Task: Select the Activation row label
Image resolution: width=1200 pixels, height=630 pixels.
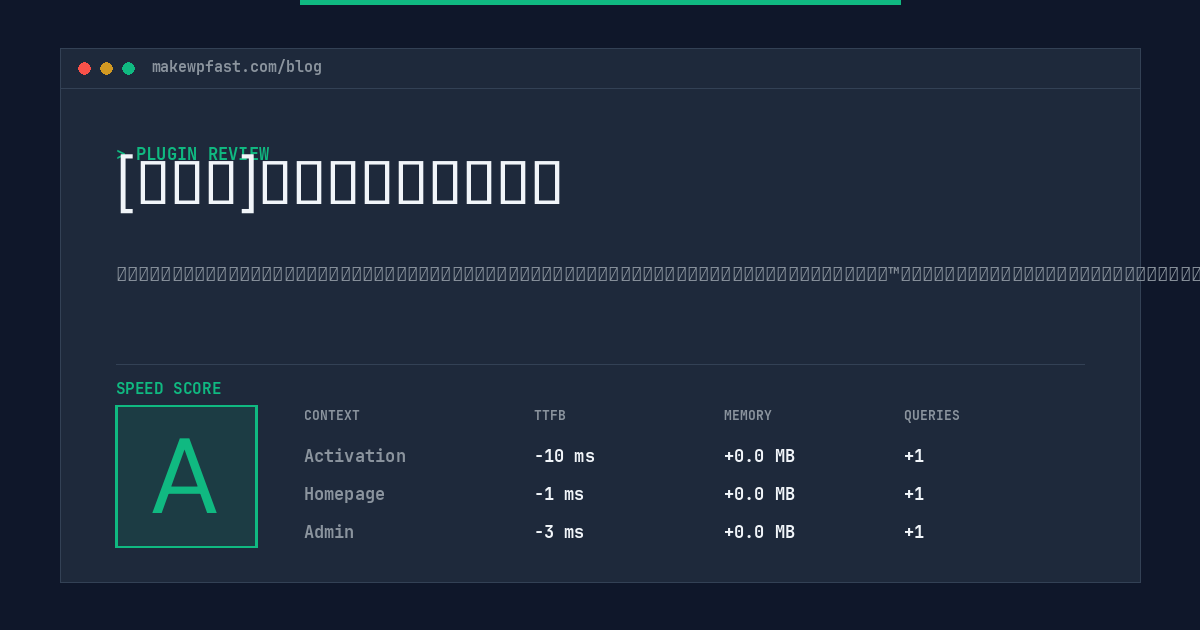Action: 355,456
